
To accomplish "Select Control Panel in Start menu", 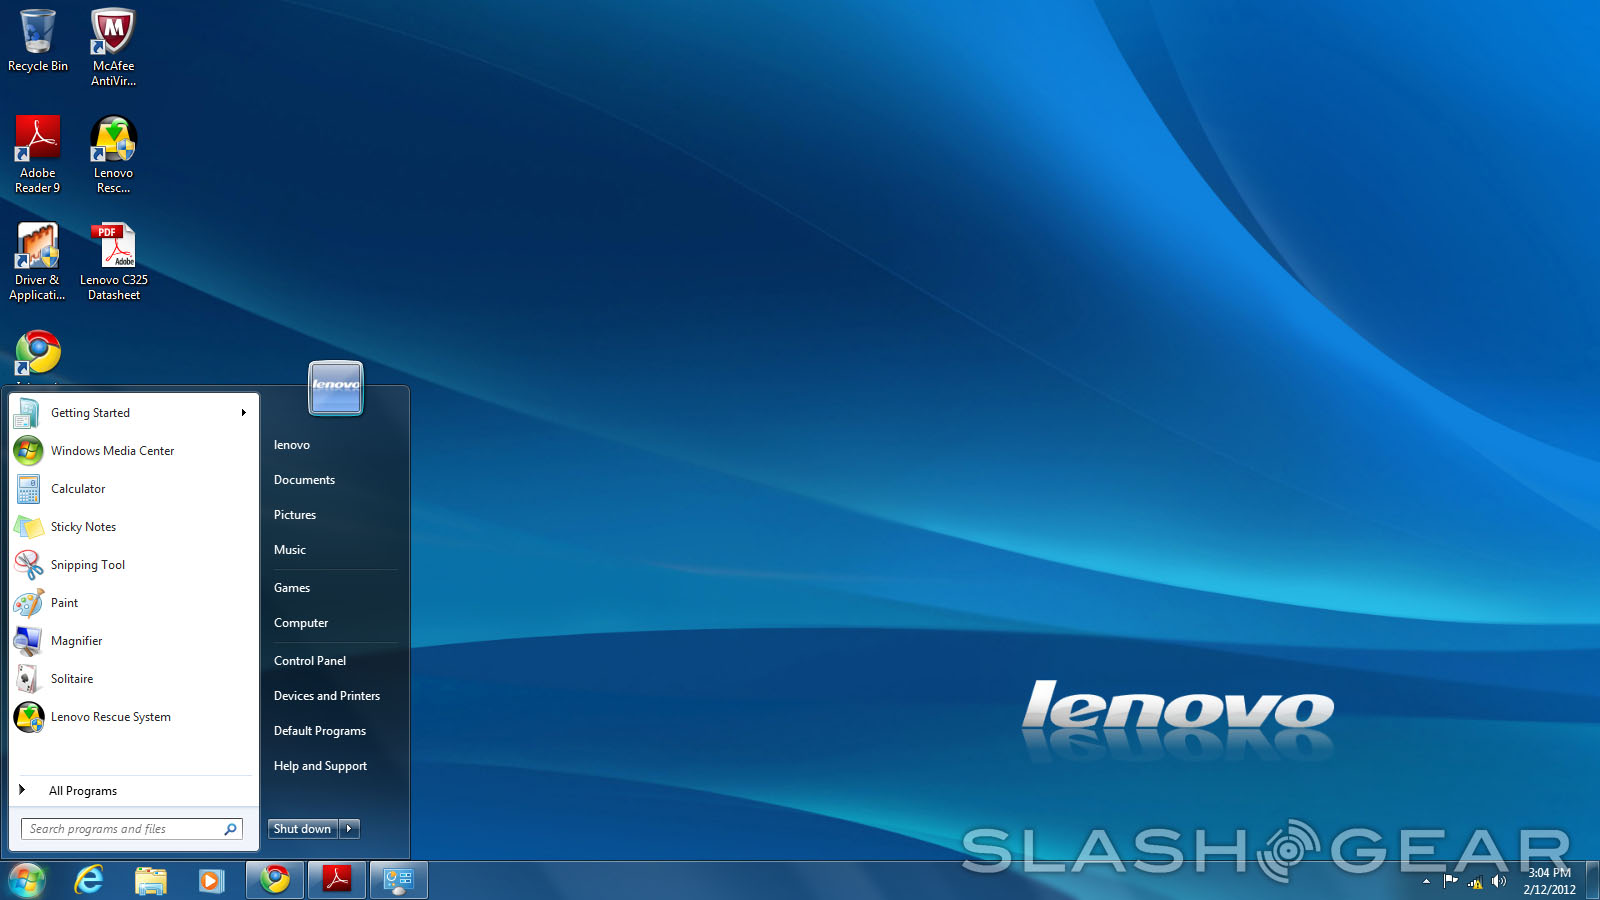I will tap(310, 661).
